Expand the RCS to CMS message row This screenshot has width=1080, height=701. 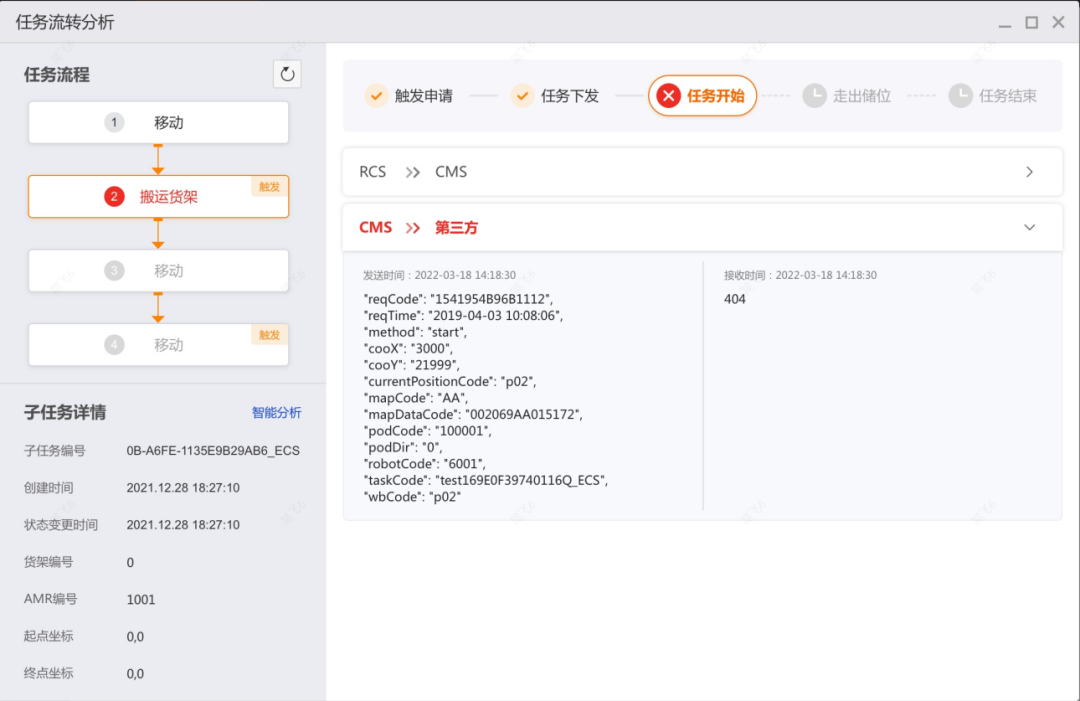click(x=1029, y=172)
